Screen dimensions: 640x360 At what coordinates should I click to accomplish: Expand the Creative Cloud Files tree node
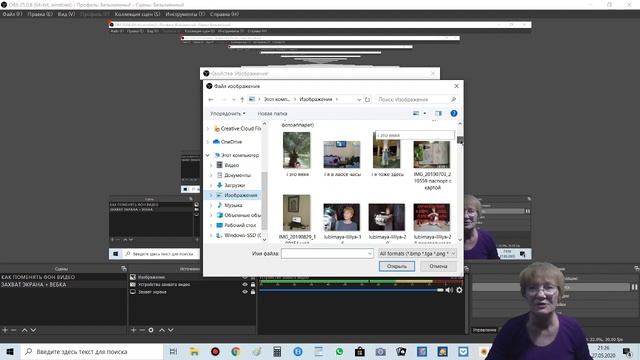[x=208, y=129]
